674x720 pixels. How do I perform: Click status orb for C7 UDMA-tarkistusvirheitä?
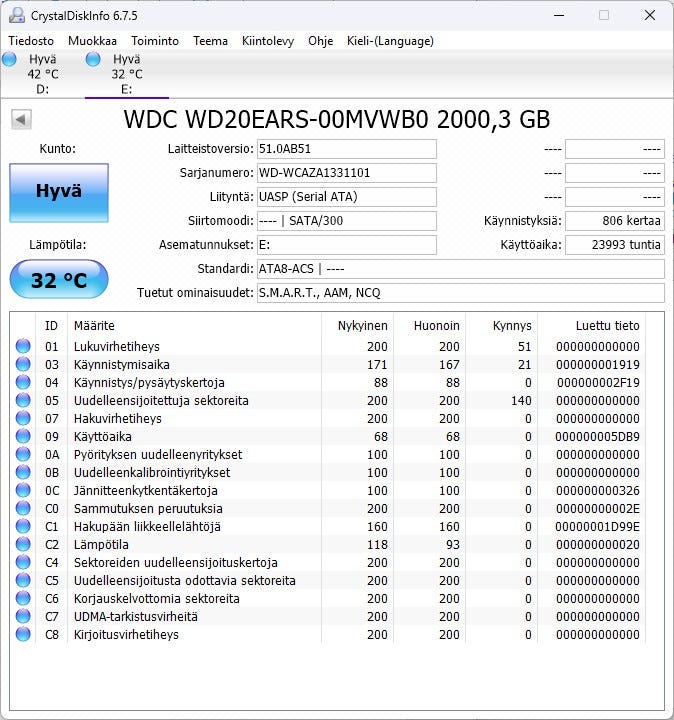point(23,616)
